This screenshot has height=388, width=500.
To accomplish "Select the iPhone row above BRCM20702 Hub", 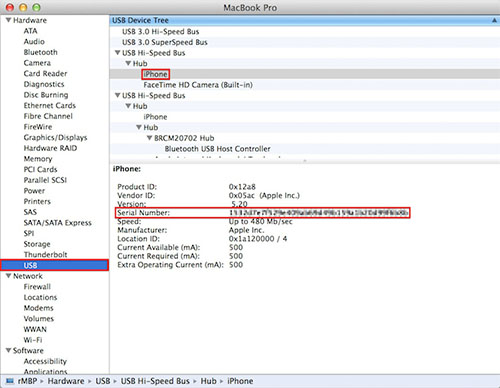I will tap(305, 117).
